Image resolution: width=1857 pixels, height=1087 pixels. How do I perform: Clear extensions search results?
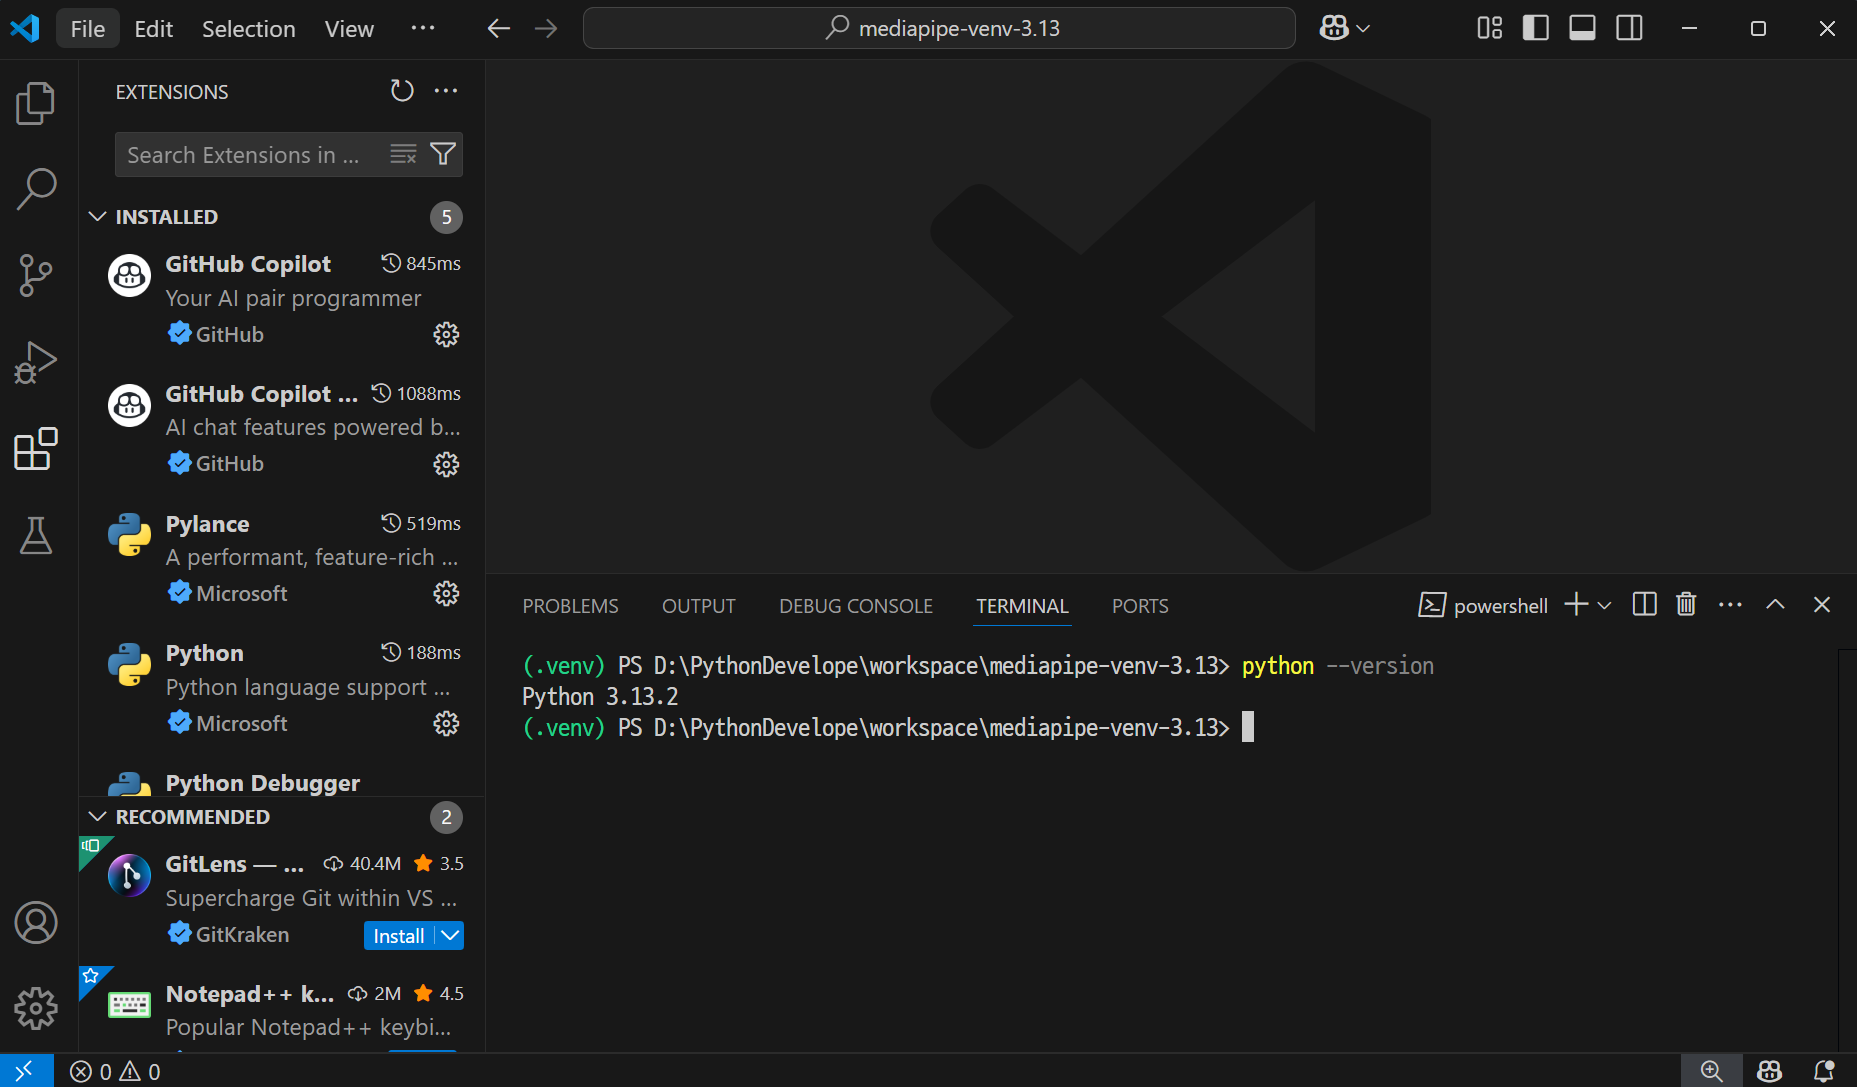(x=403, y=154)
